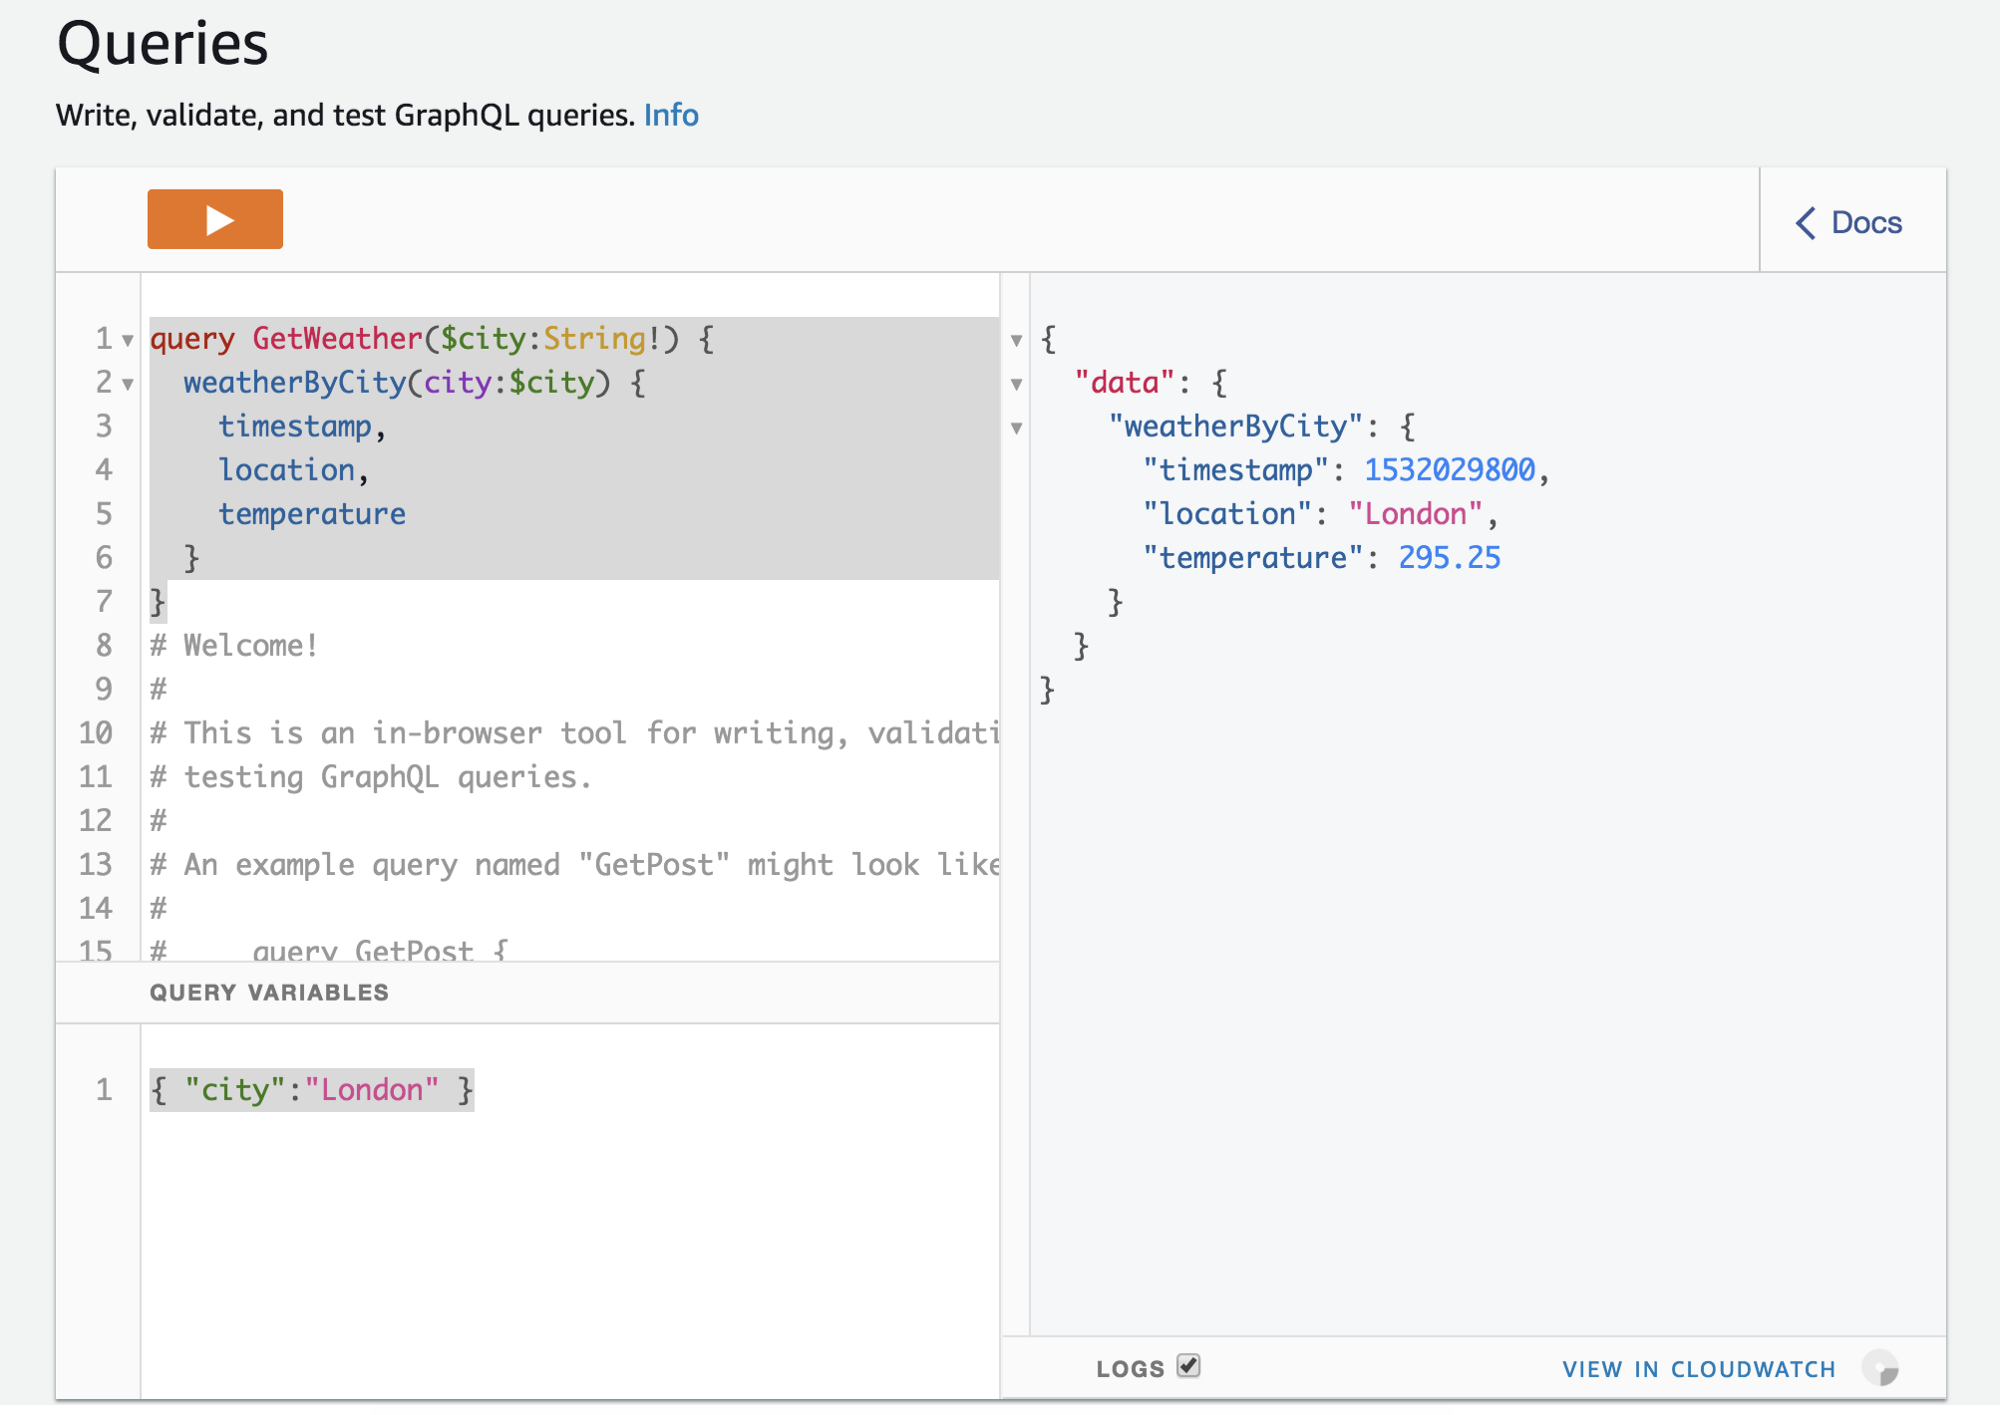The width and height of the screenshot is (2000, 1415).
Task: Click the comment mentioning "GetPost" example
Action: (x=575, y=865)
